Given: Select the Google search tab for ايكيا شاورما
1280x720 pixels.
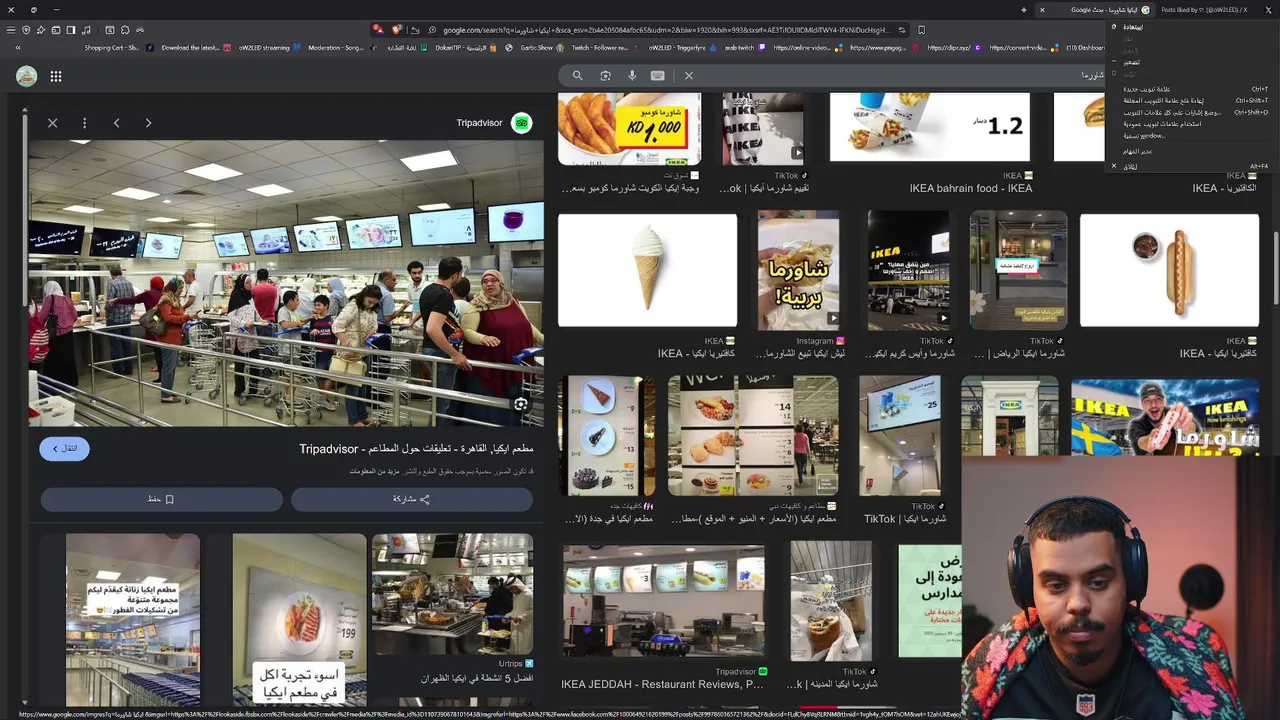Looking at the screenshot, I should pos(1096,10).
